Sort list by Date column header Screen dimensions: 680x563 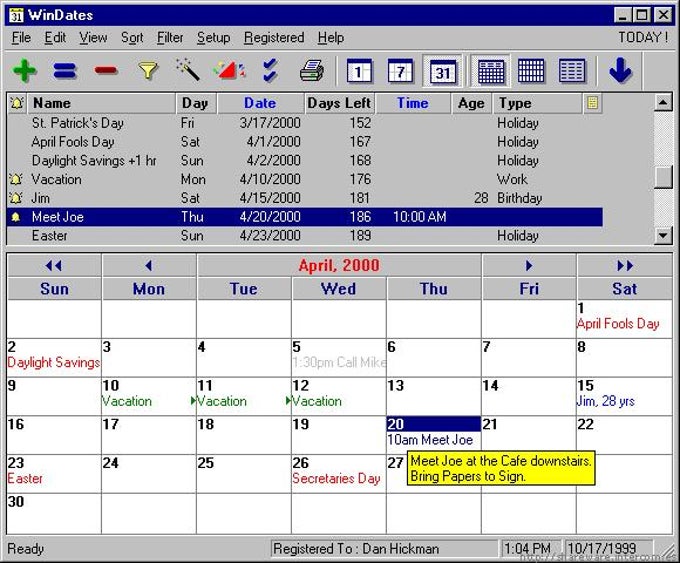point(260,103)
